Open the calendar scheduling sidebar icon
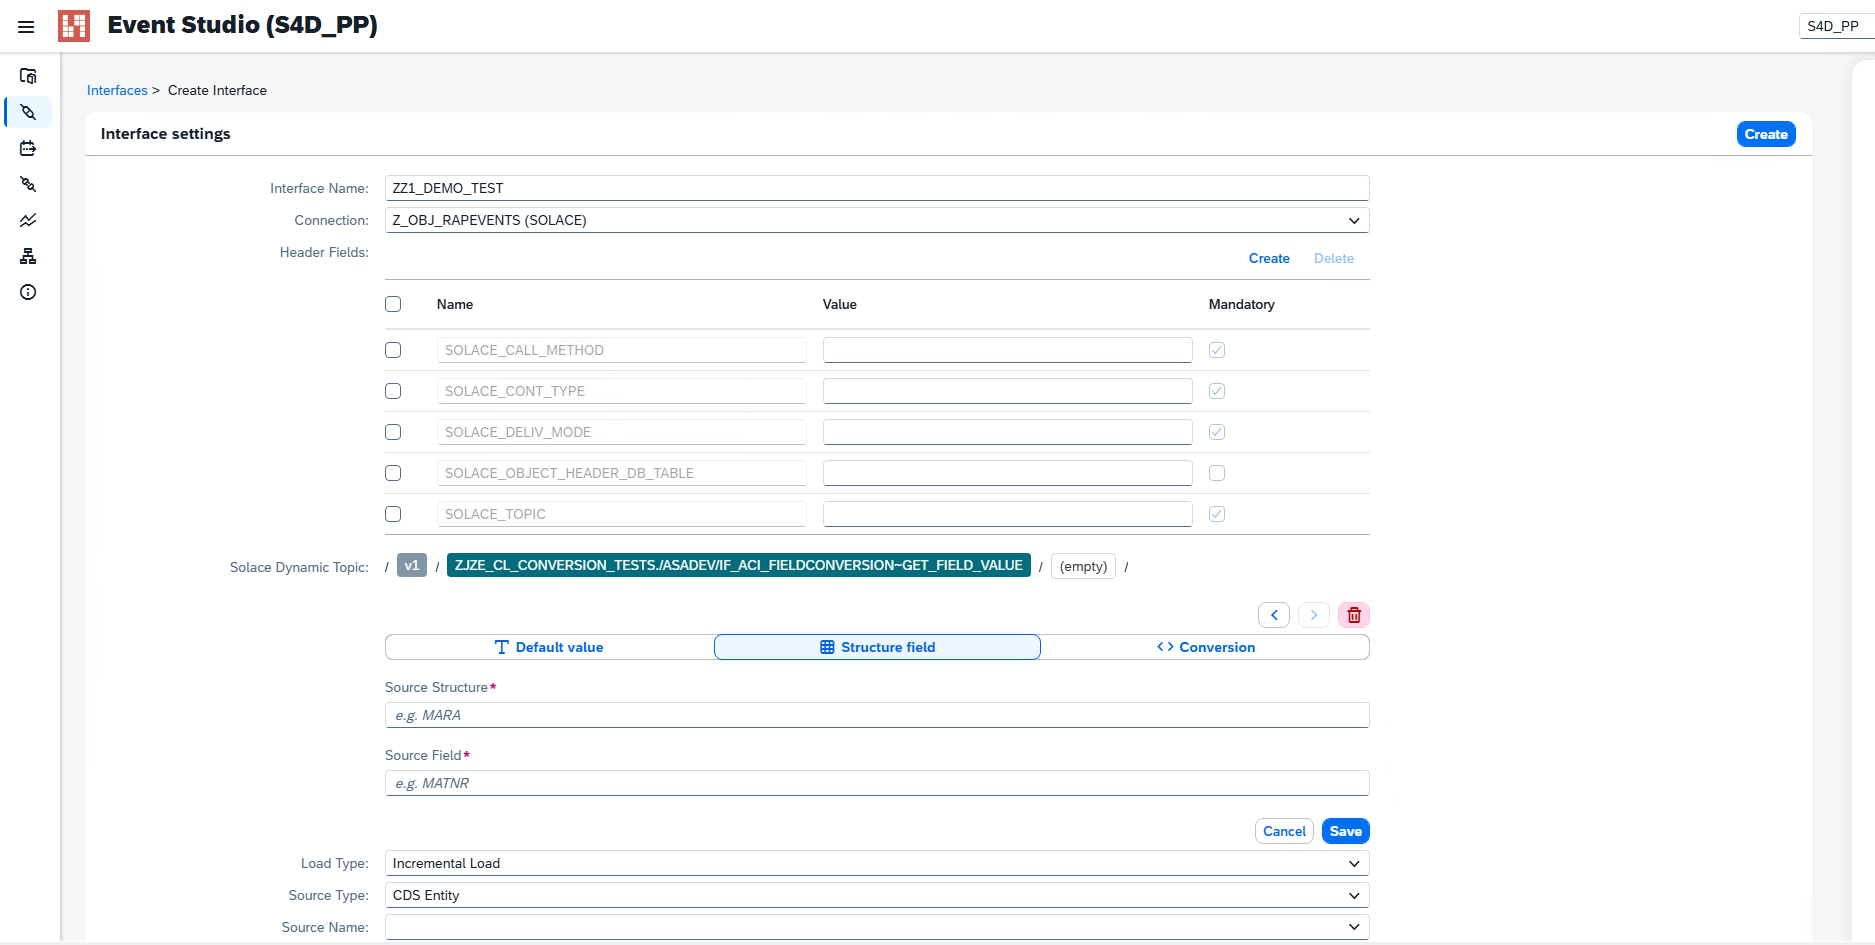Screen dimensions: 1875x945 28,148
